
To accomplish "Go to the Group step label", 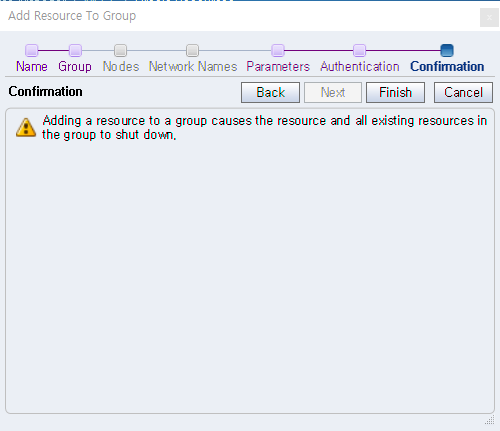I will [x=75, y=66].
